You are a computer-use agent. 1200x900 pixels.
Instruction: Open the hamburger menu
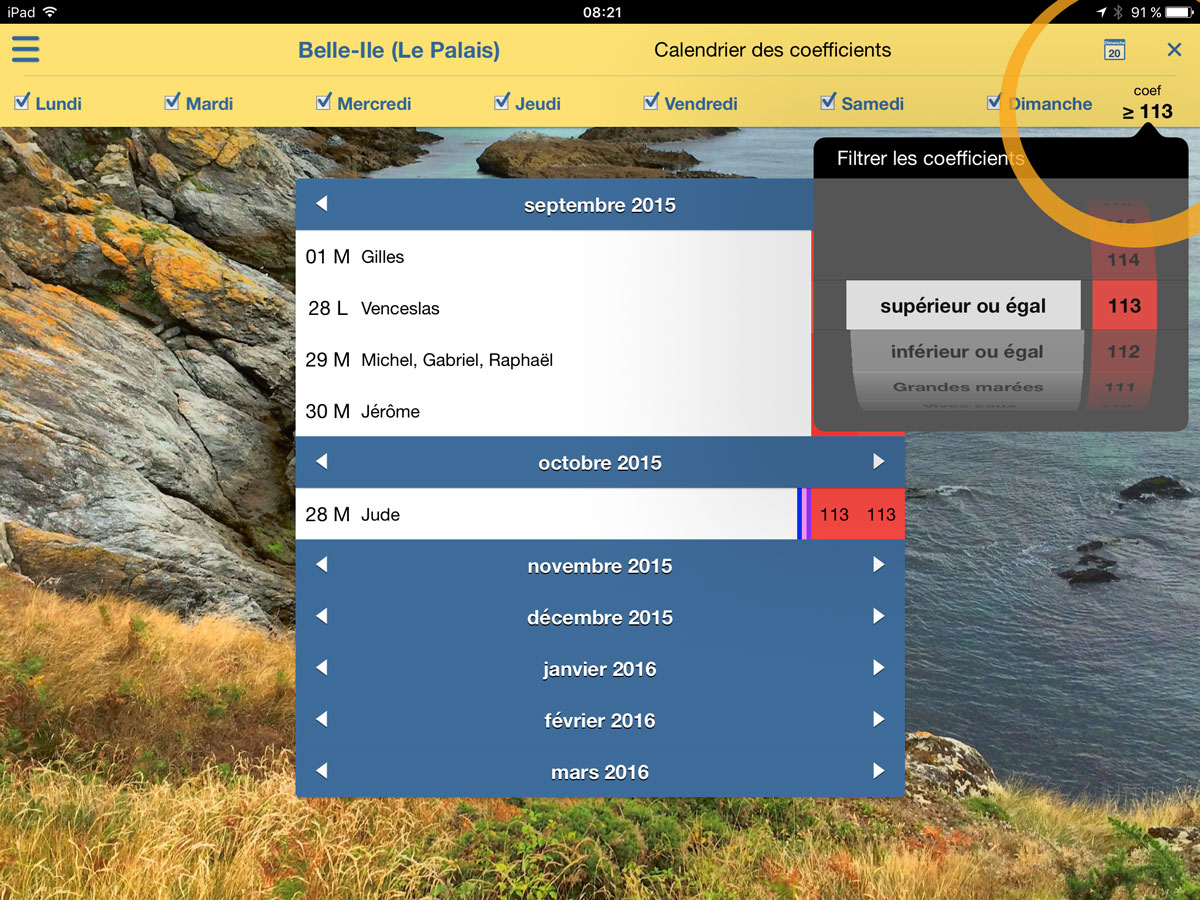pyautogui.click(x=25, y=49)
